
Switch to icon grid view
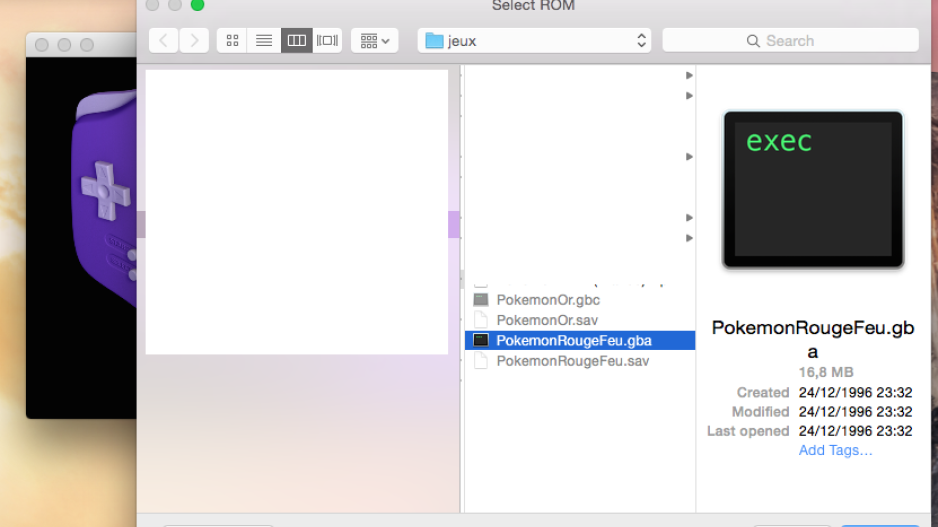point(232,41)
